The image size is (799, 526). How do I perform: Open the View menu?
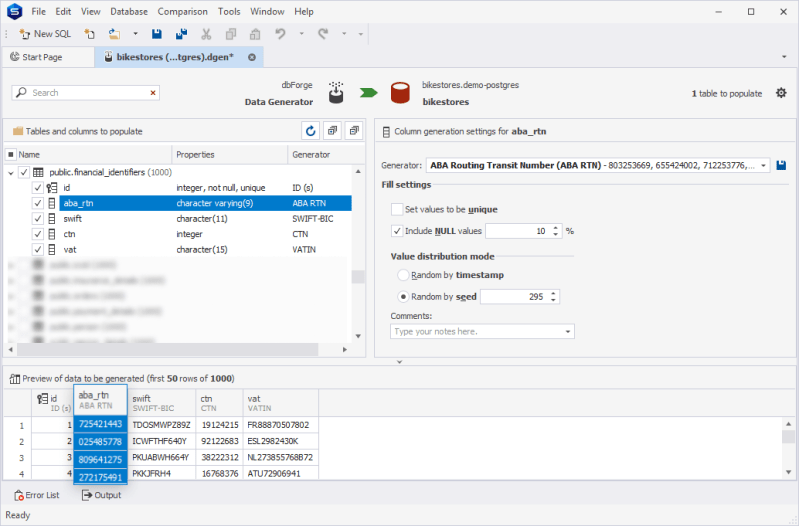(91, 11)
